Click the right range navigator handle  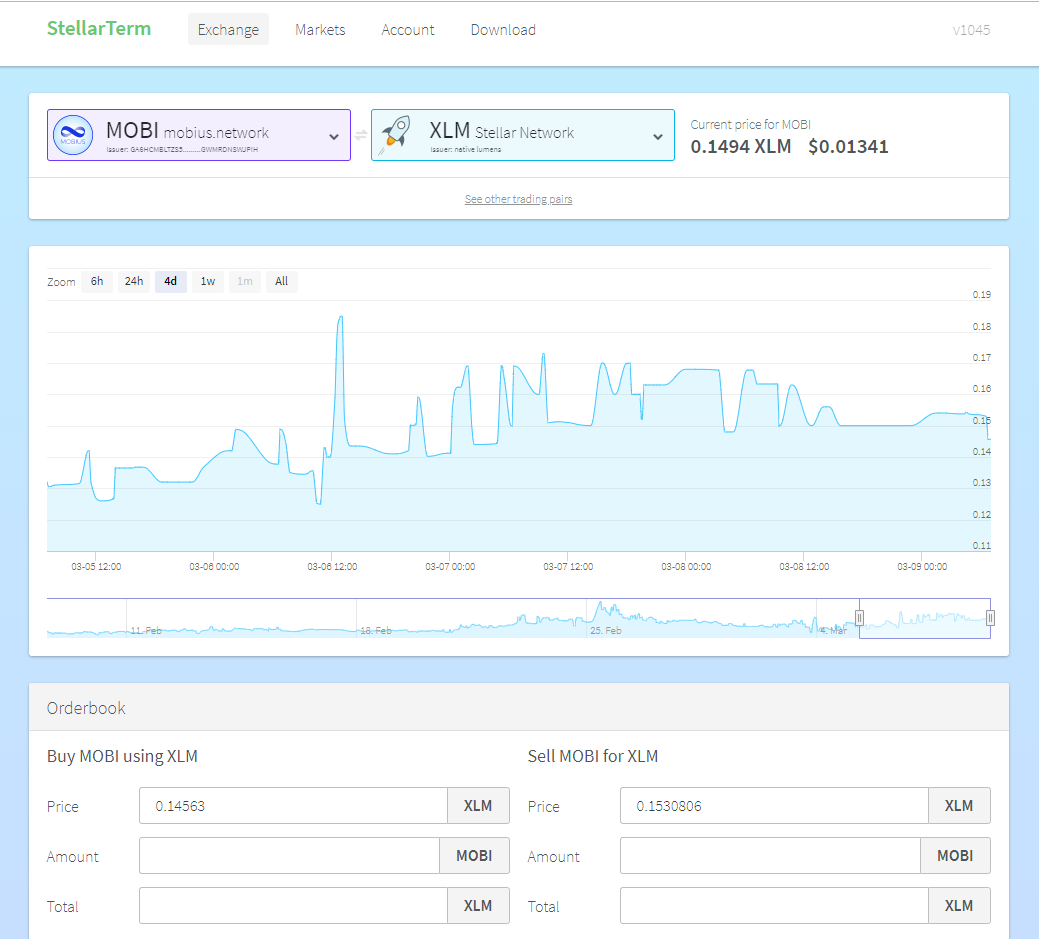[x=990, y=618]
